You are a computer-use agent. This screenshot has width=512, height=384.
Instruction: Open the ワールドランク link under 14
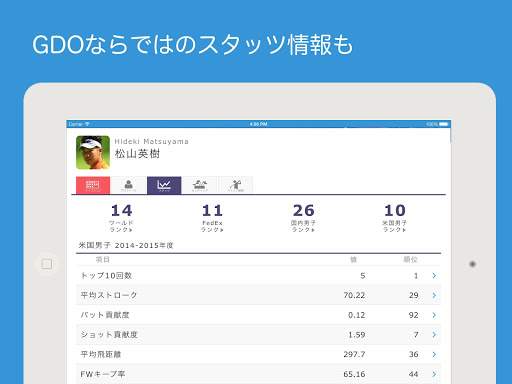(x=121, y=226)
